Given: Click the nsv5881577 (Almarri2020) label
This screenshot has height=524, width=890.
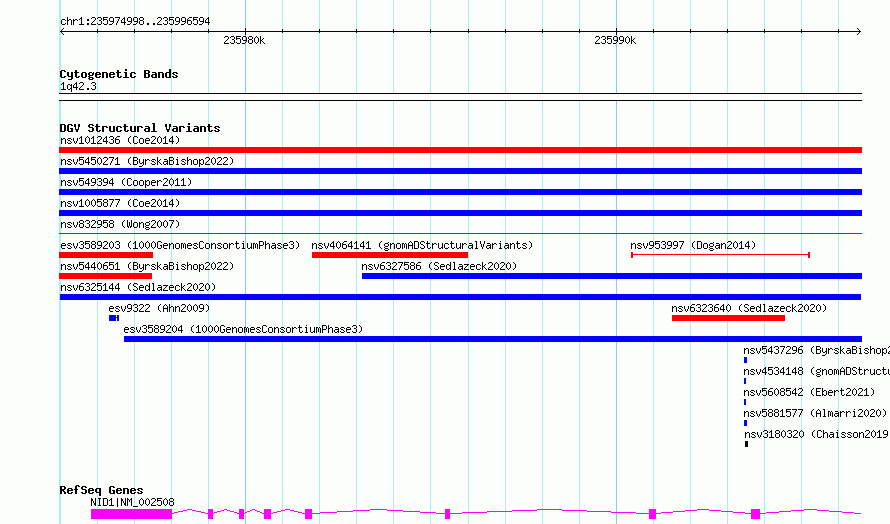Looking at the screenshot, I should point(815,413).
